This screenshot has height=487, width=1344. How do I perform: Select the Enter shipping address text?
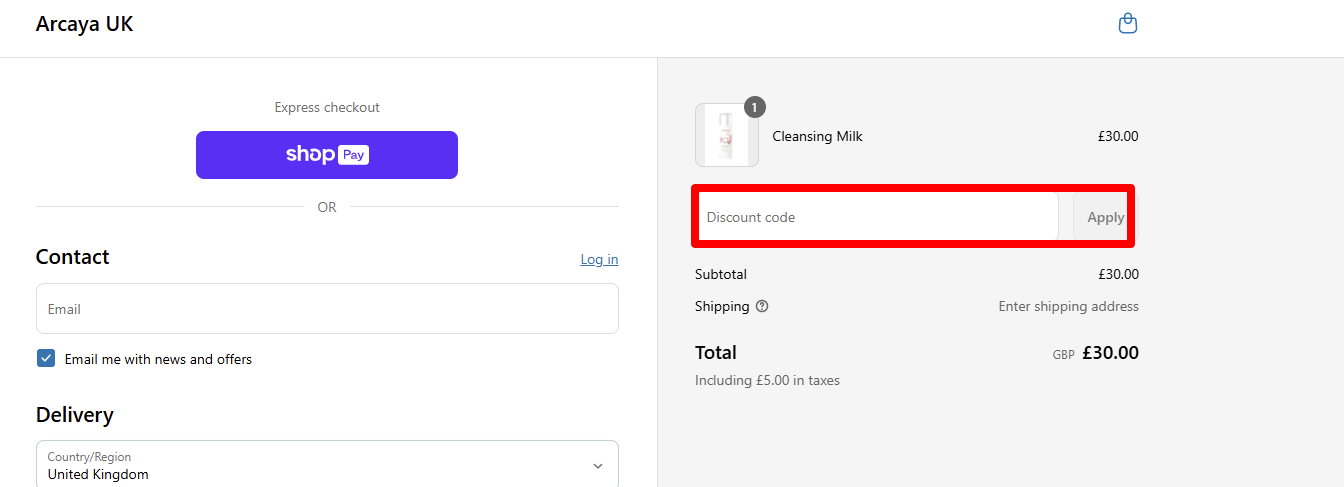[1068, 307]
